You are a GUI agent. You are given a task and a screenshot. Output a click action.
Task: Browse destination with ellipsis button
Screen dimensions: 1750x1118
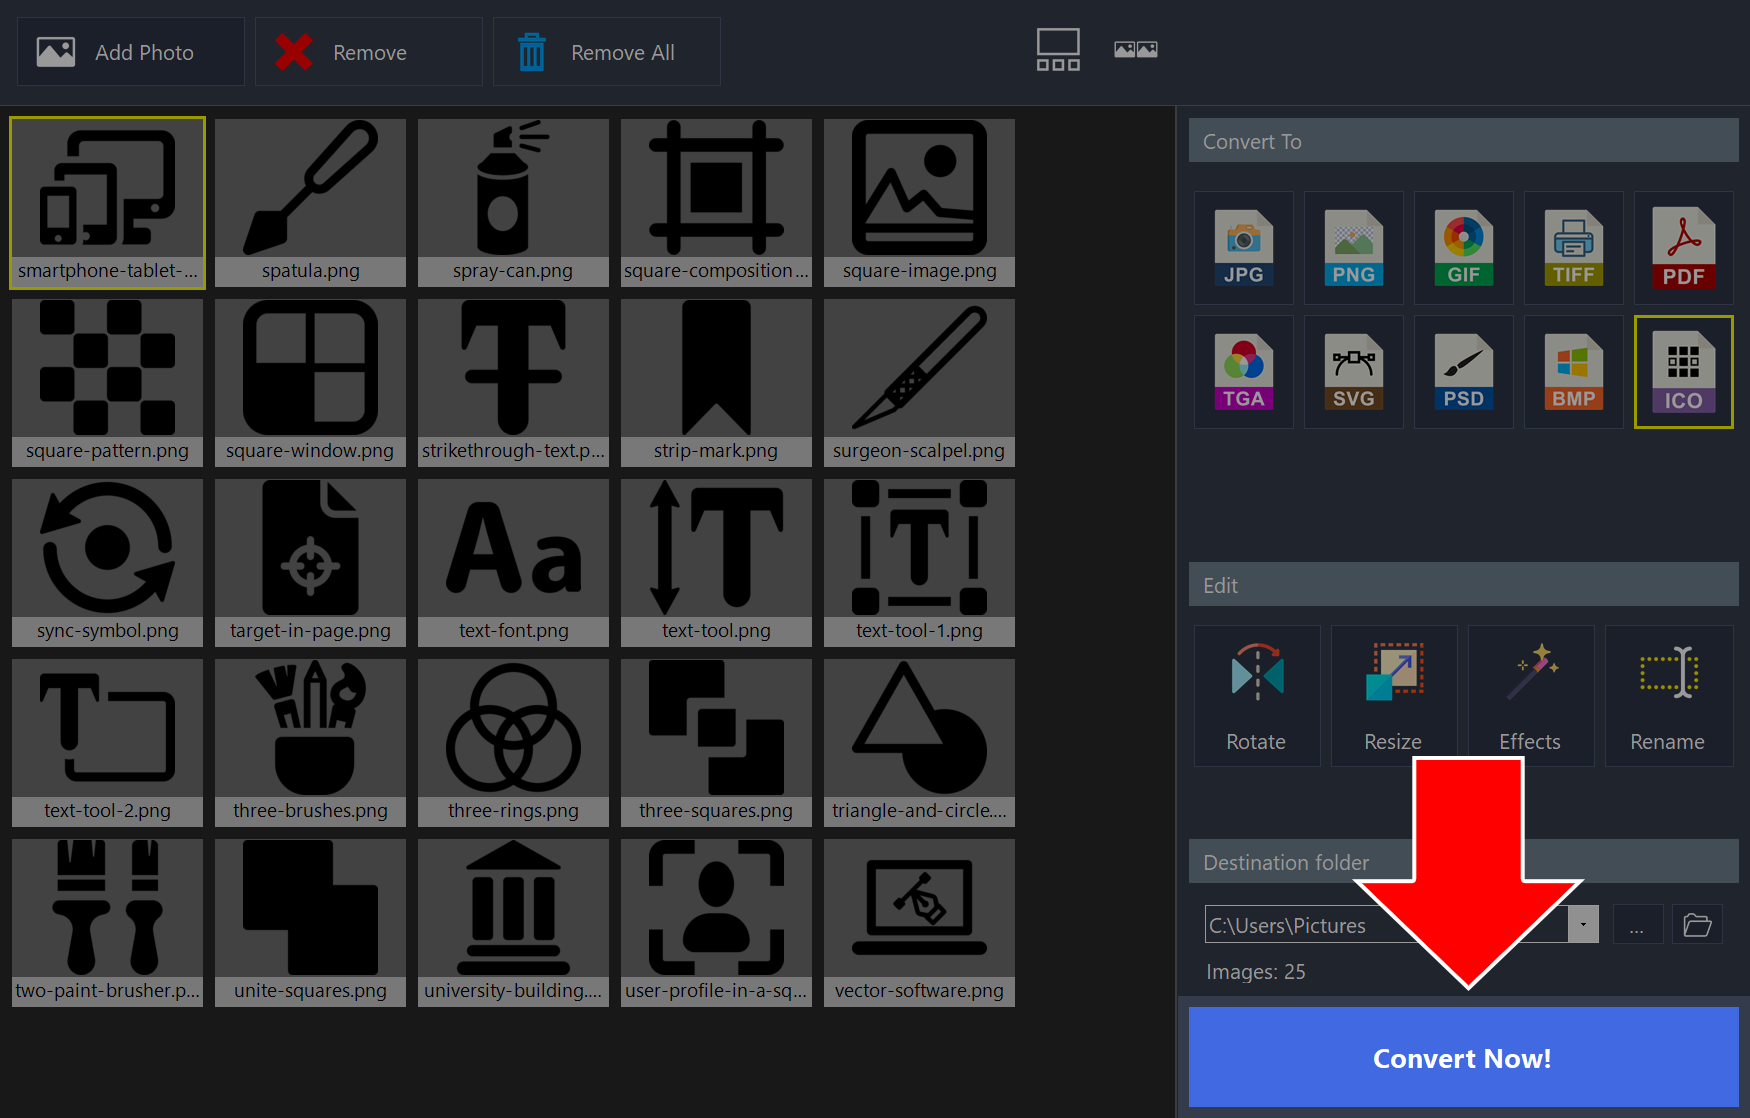pos(1637,924)
